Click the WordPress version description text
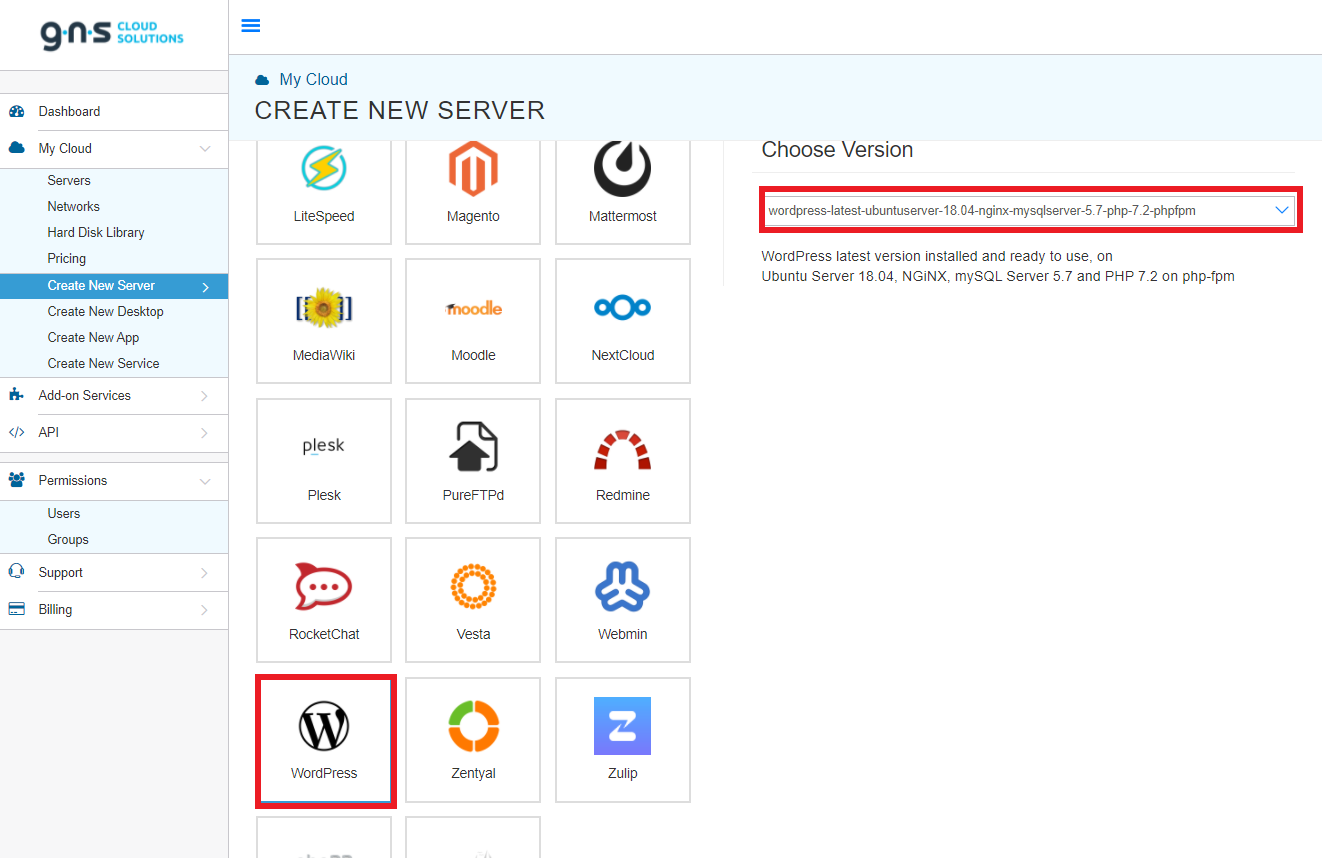The height and width of the screenshot is (858, 1322). click(x=998, y=266)
